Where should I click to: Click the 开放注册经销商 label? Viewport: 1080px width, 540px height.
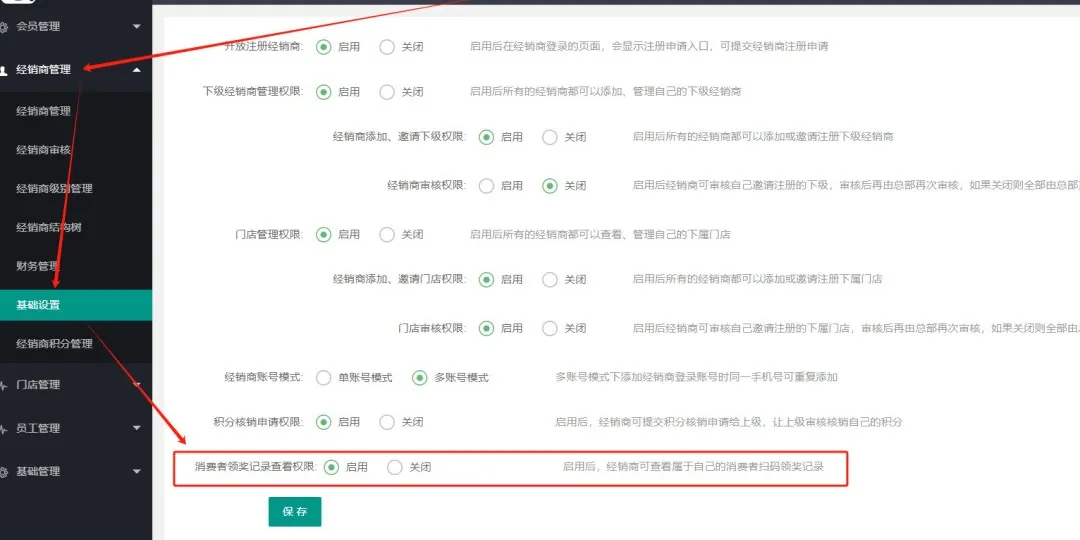tap(263, 47)
